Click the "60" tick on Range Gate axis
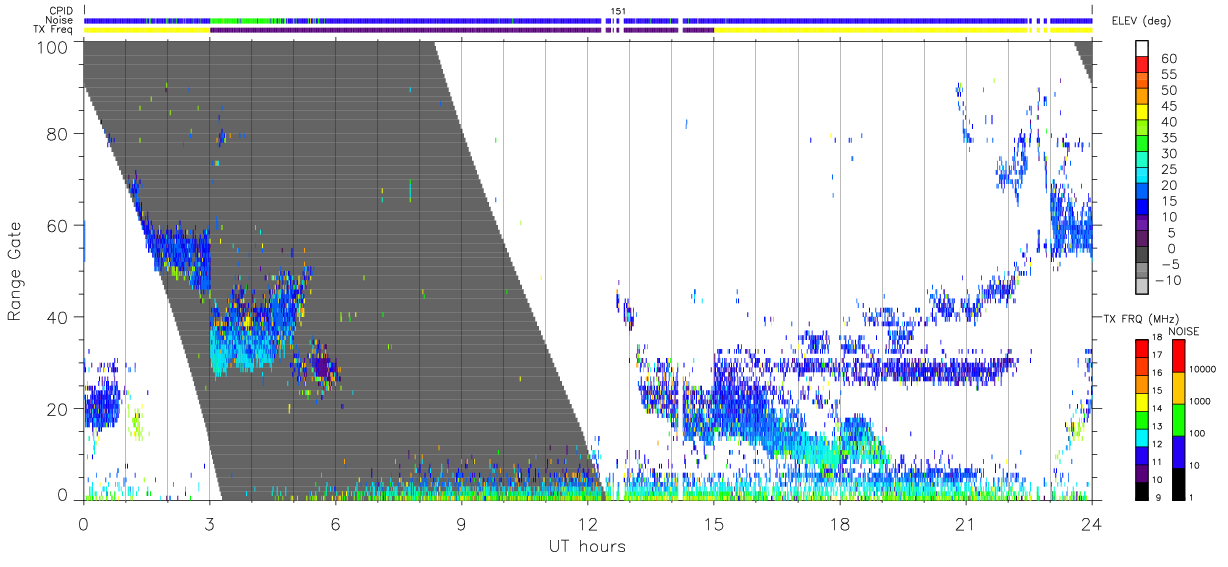Screen dimensions: 1228x567 59,225
